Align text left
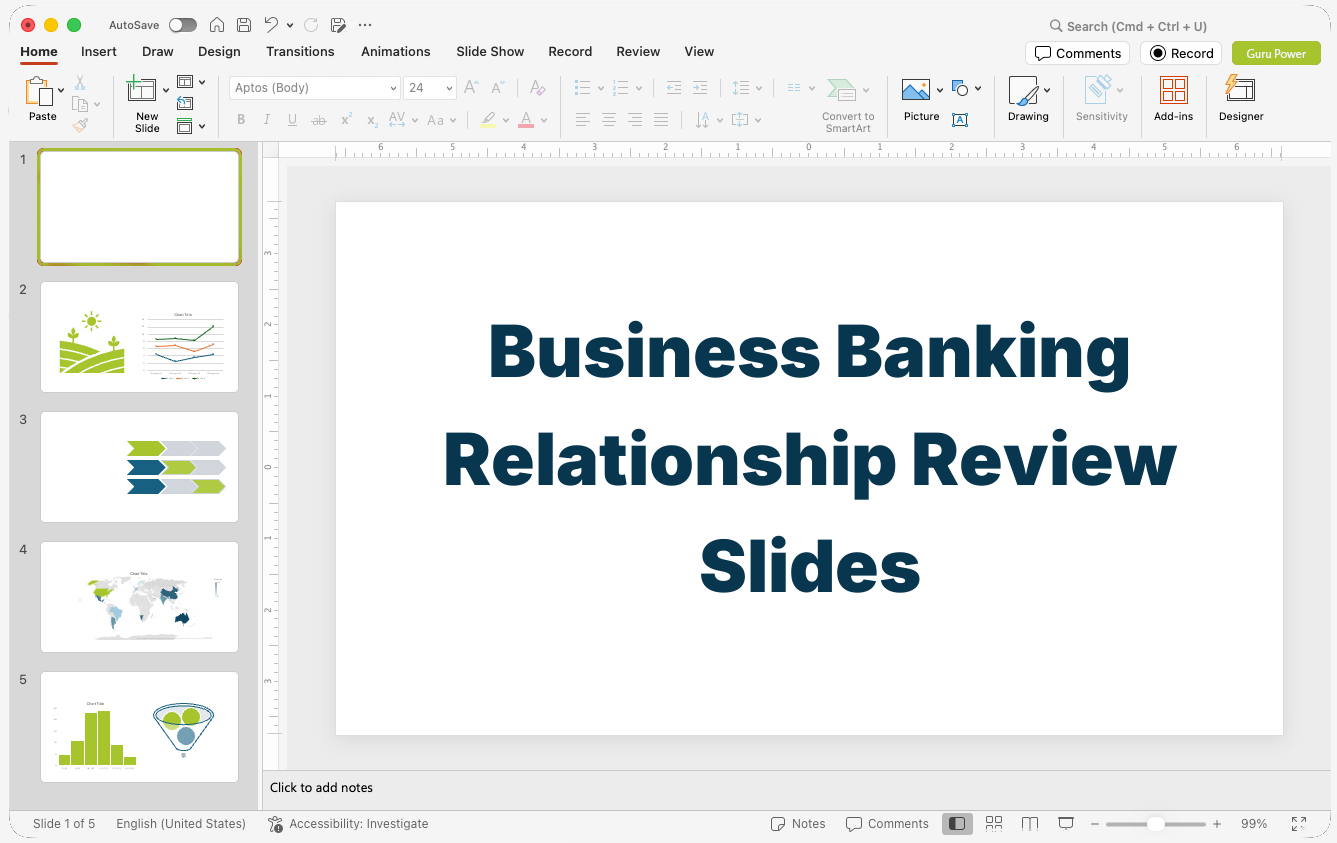 (583, 120)
